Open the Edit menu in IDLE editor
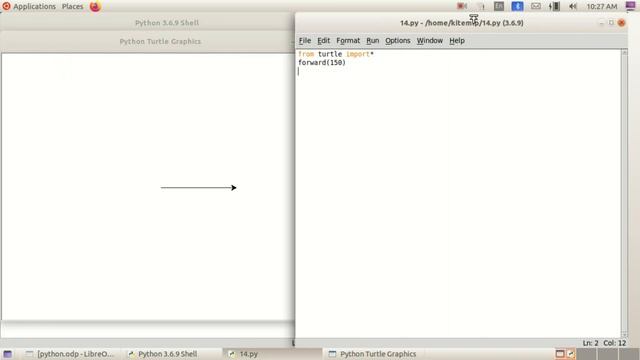 [x=323, y=40]
